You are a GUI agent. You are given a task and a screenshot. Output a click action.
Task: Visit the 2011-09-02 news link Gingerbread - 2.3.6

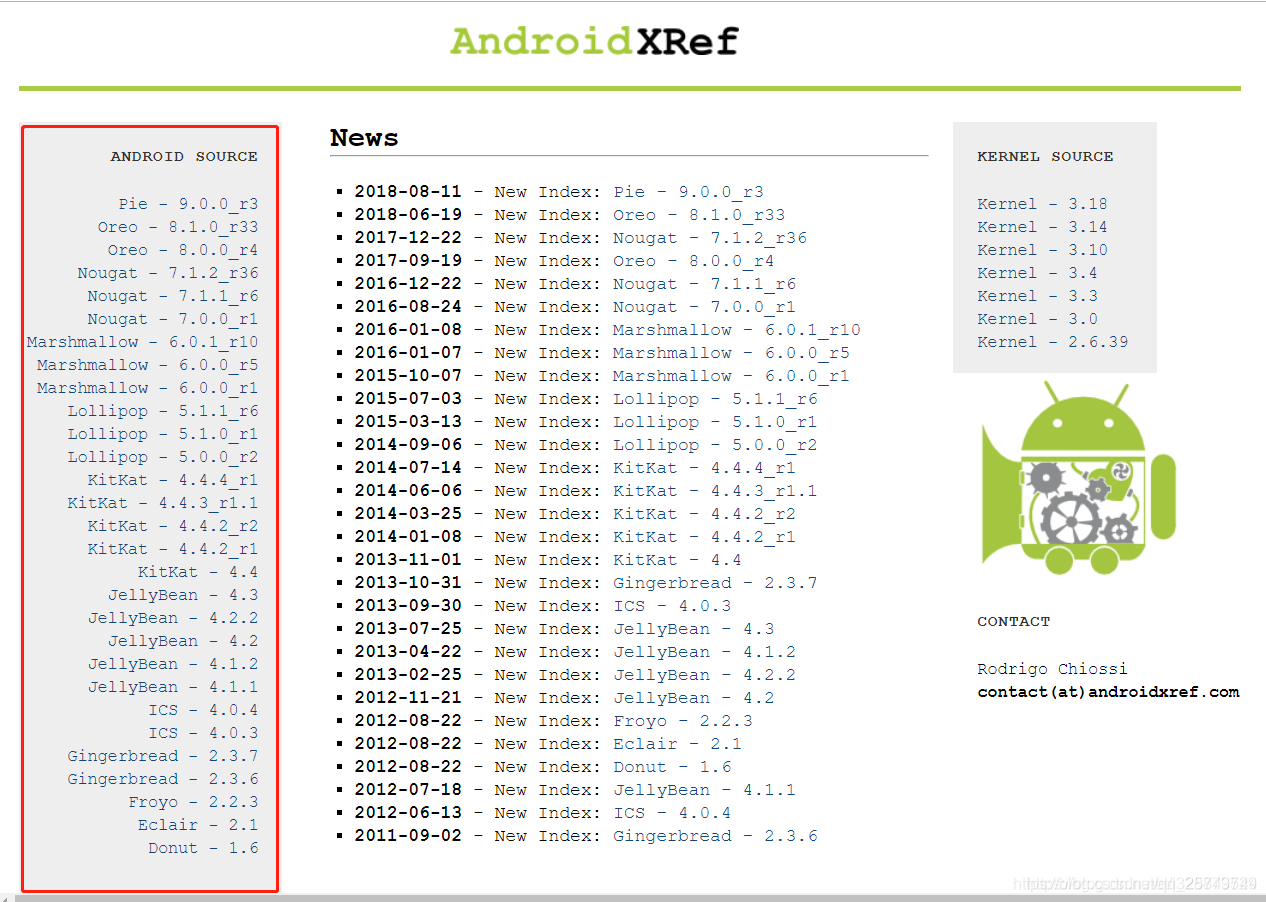pos(715,836)
